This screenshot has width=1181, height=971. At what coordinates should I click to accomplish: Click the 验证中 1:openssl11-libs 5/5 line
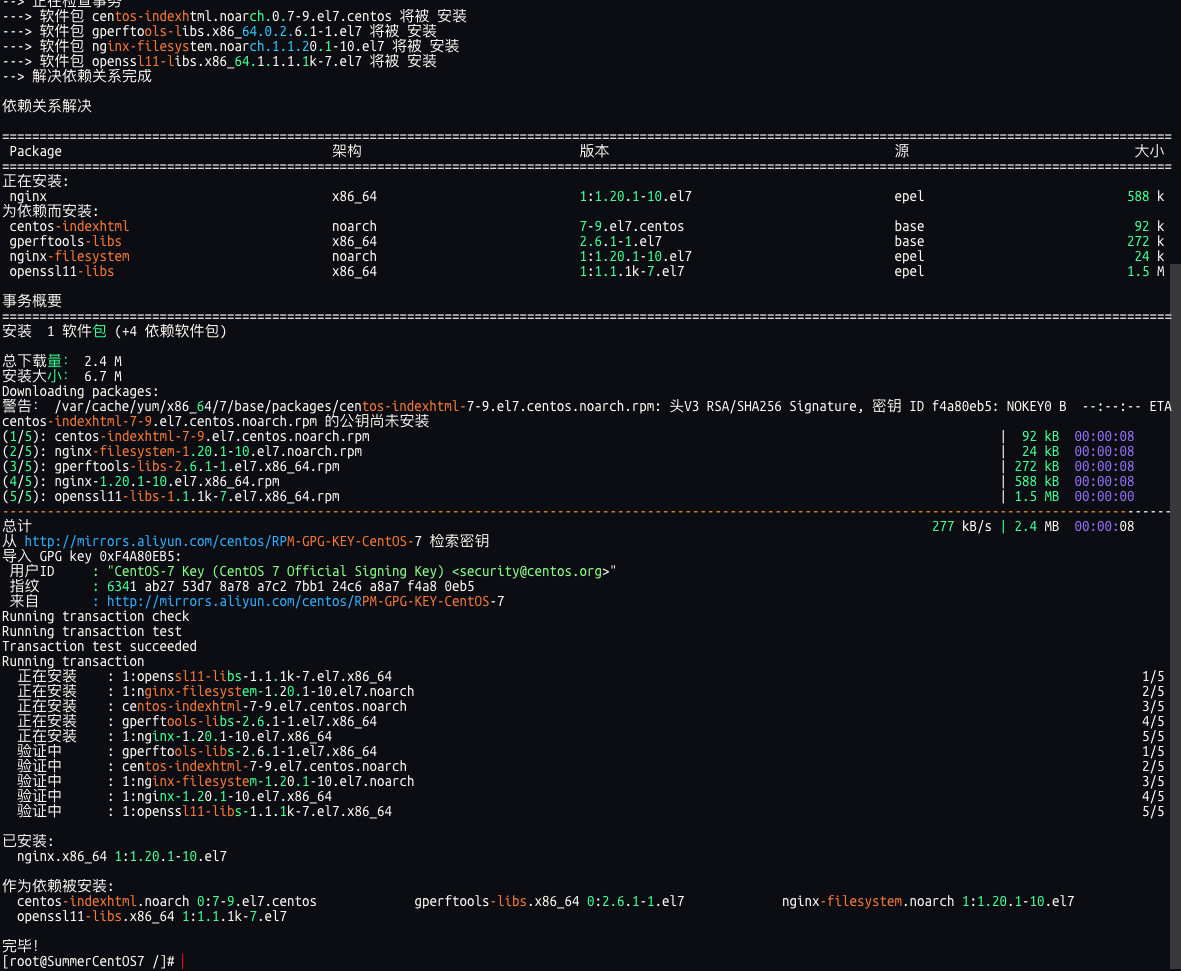590,812
